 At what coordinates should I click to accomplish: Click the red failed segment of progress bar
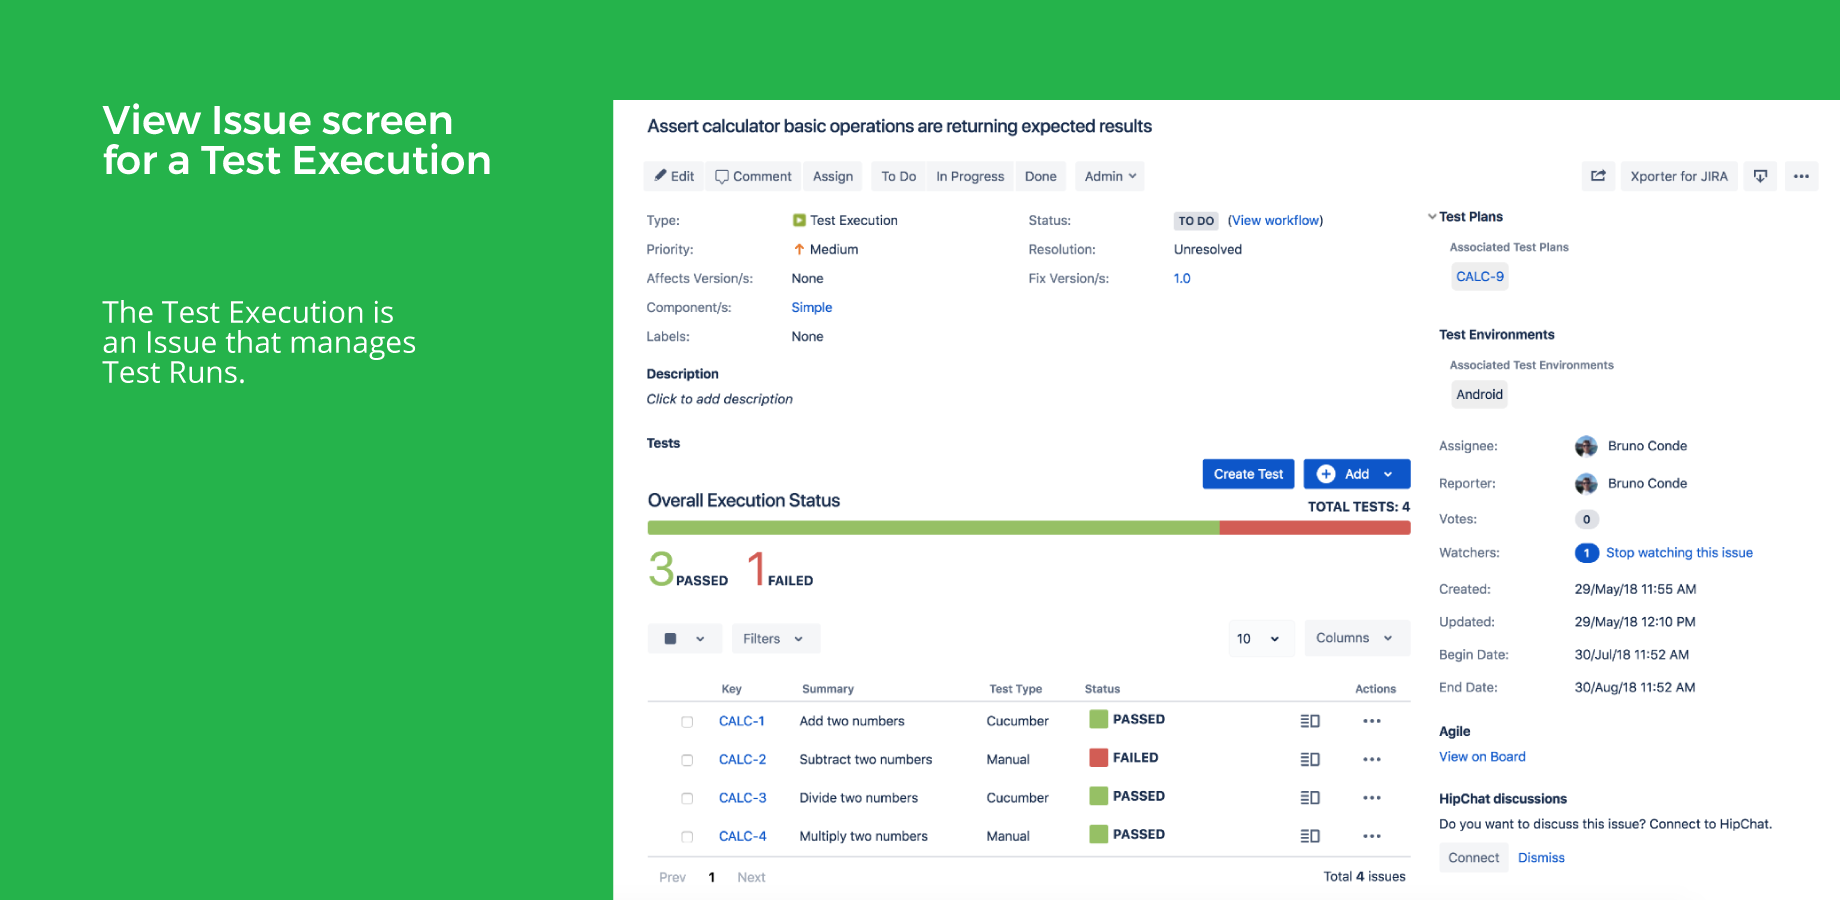(x=1315, y=528)
